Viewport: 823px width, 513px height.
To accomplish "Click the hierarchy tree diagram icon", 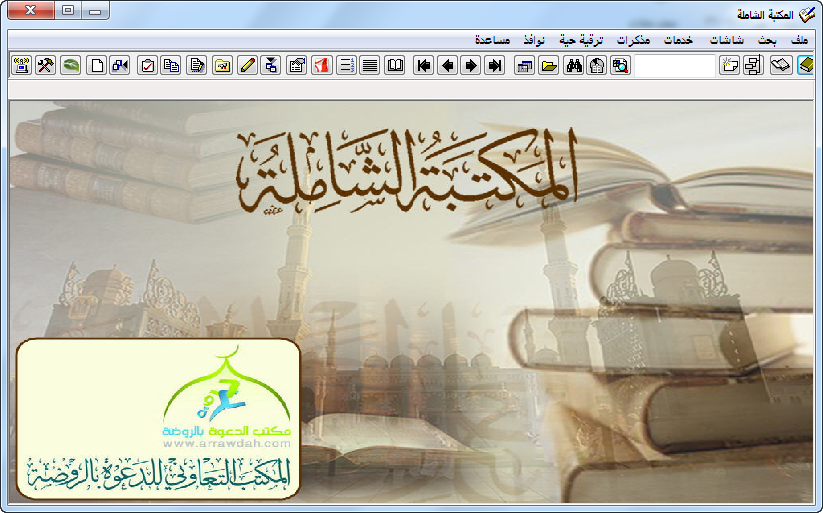I will coord(754,66).
